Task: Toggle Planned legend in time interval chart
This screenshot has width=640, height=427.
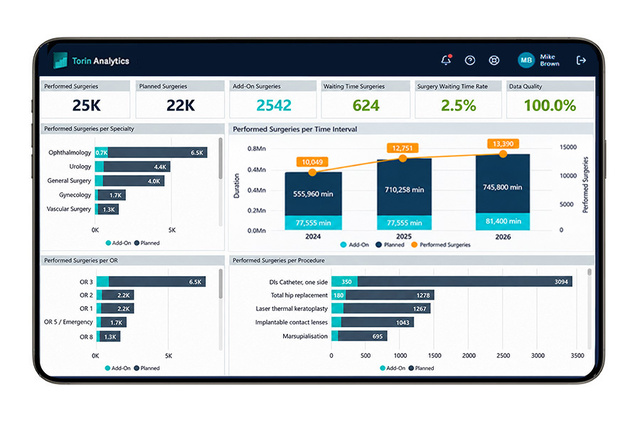Action: (x=389, y=245)
